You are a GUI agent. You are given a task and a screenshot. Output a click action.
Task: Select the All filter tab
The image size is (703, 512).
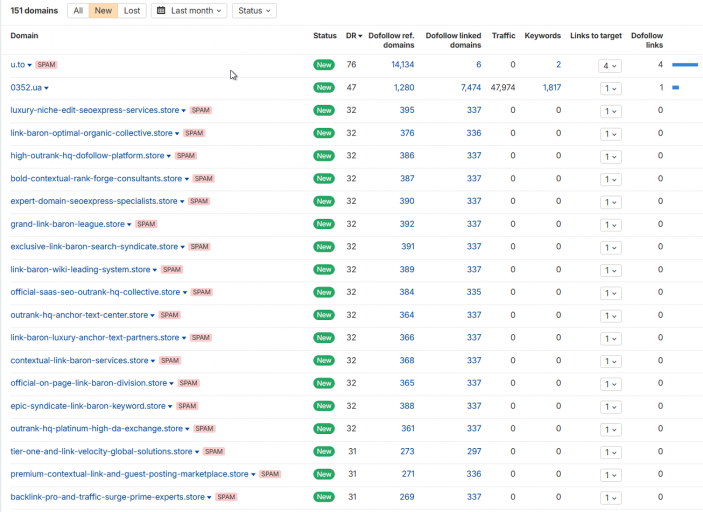[78, 11]
